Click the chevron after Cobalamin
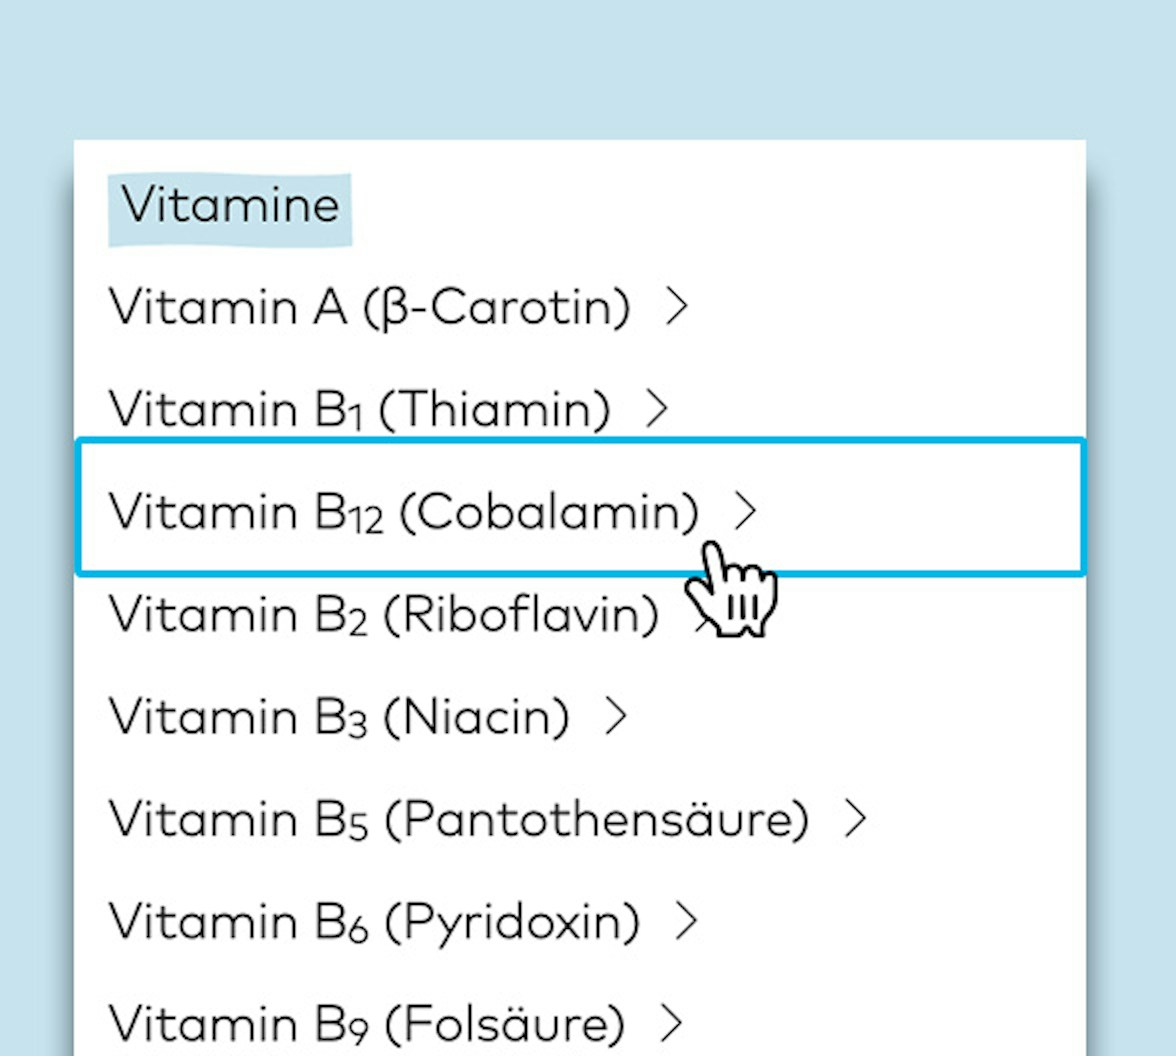The width and height of the screenshot is (1176, 1056). [x=745, y=511]
